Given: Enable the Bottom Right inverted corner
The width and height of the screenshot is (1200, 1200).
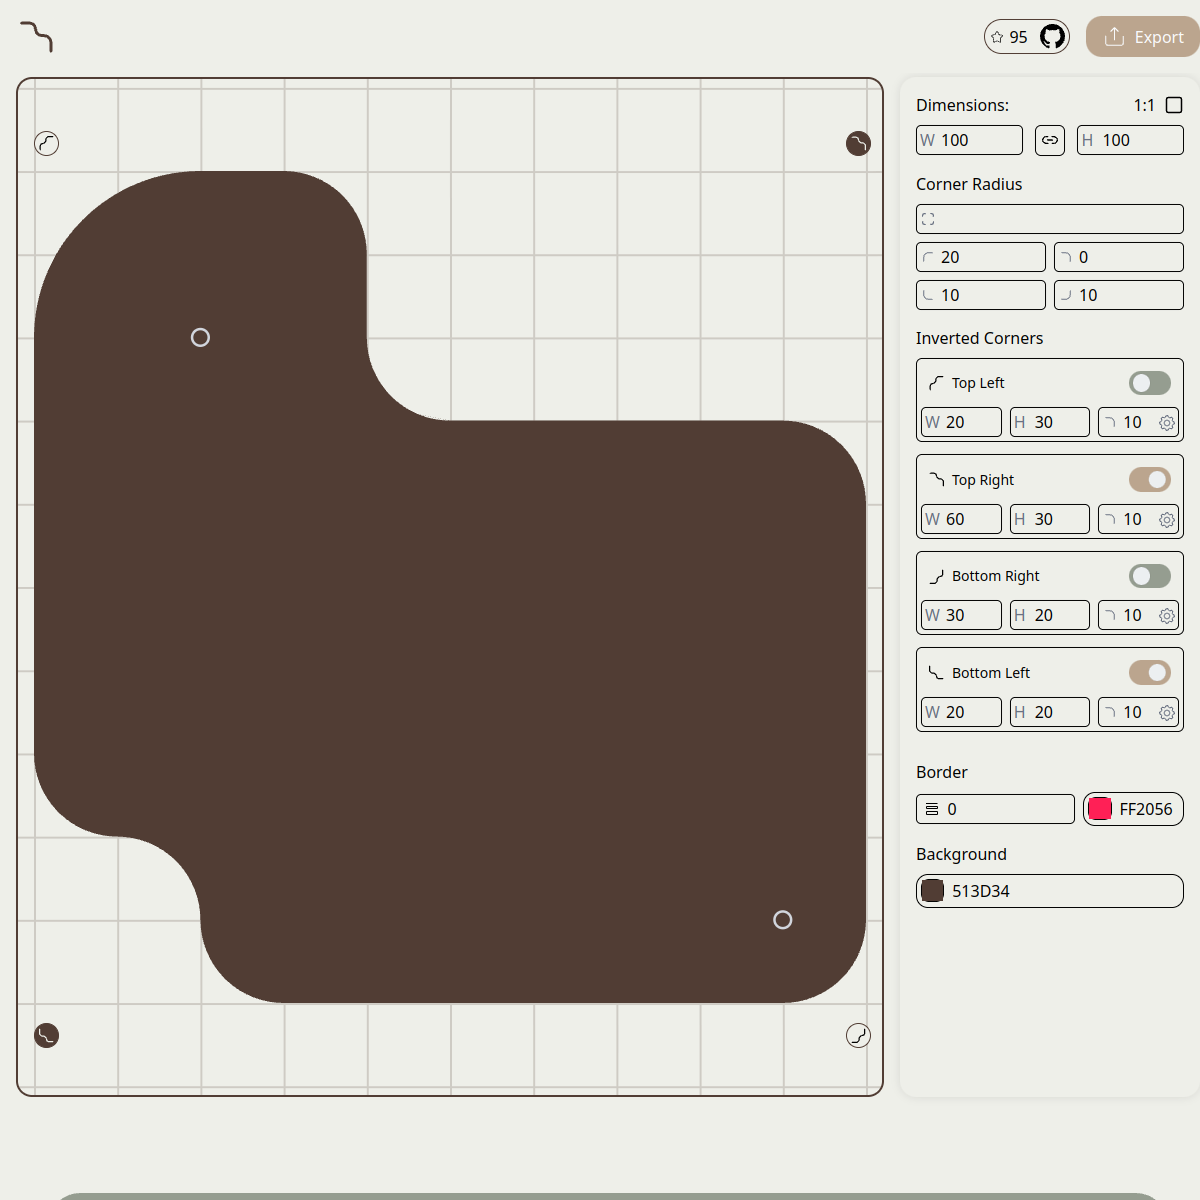Looking at the screenshot, I should point(1149,576).
